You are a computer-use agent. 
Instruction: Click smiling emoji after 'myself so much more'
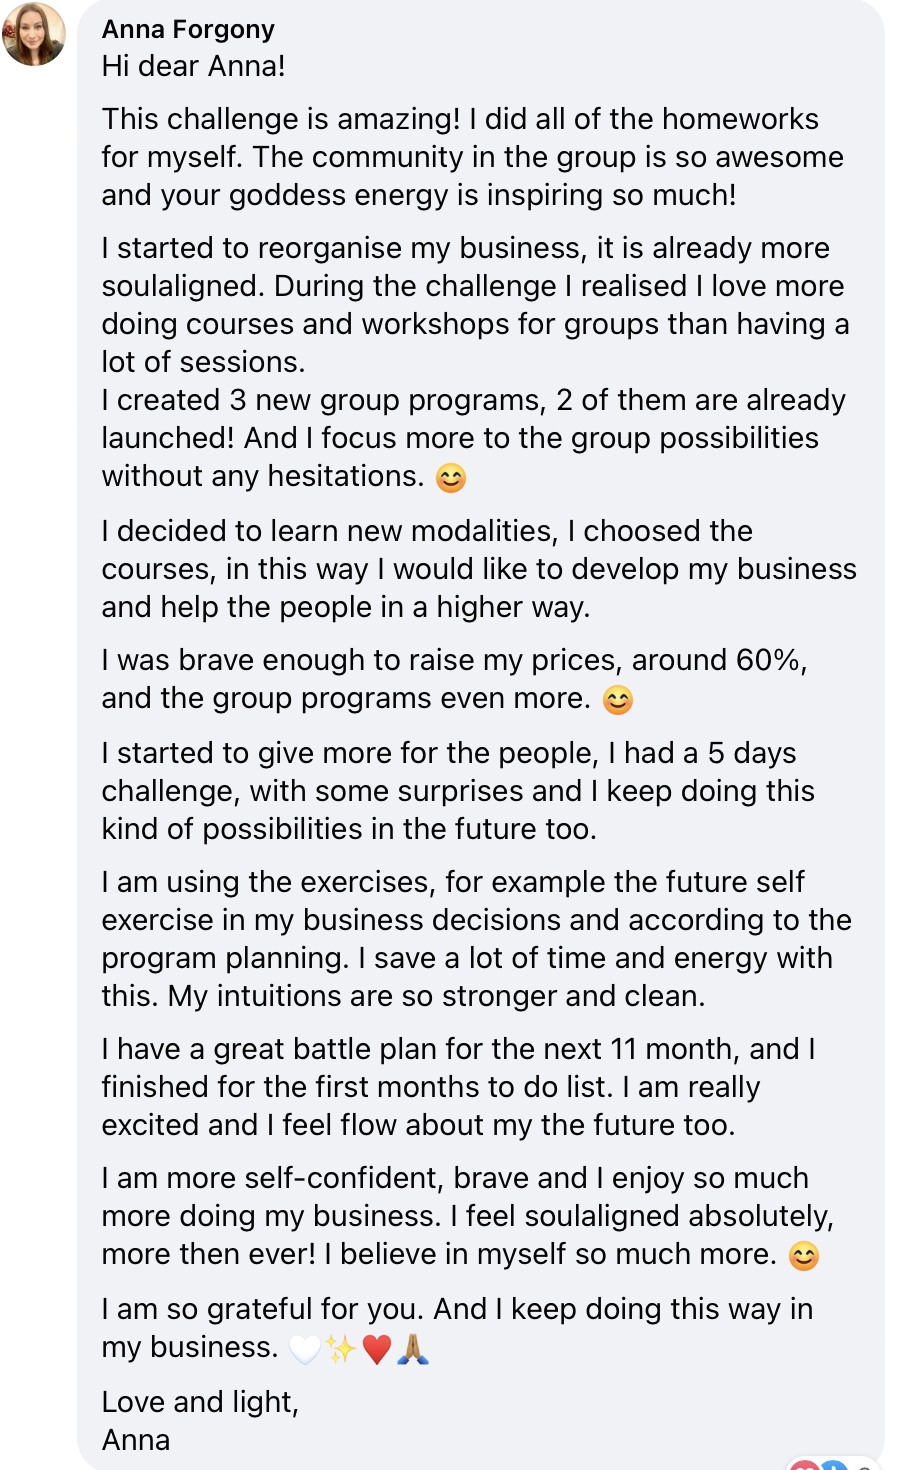tap(804, 1256)
